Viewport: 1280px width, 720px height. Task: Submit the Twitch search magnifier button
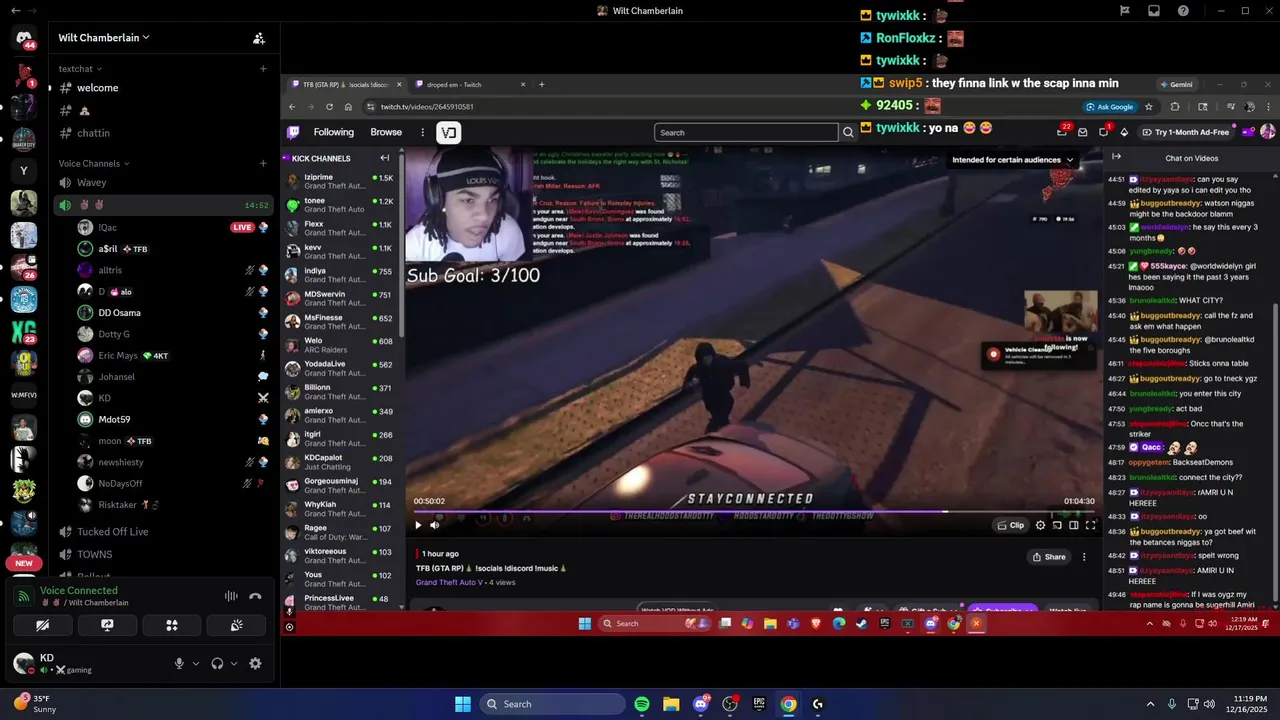tap(848, 132)
